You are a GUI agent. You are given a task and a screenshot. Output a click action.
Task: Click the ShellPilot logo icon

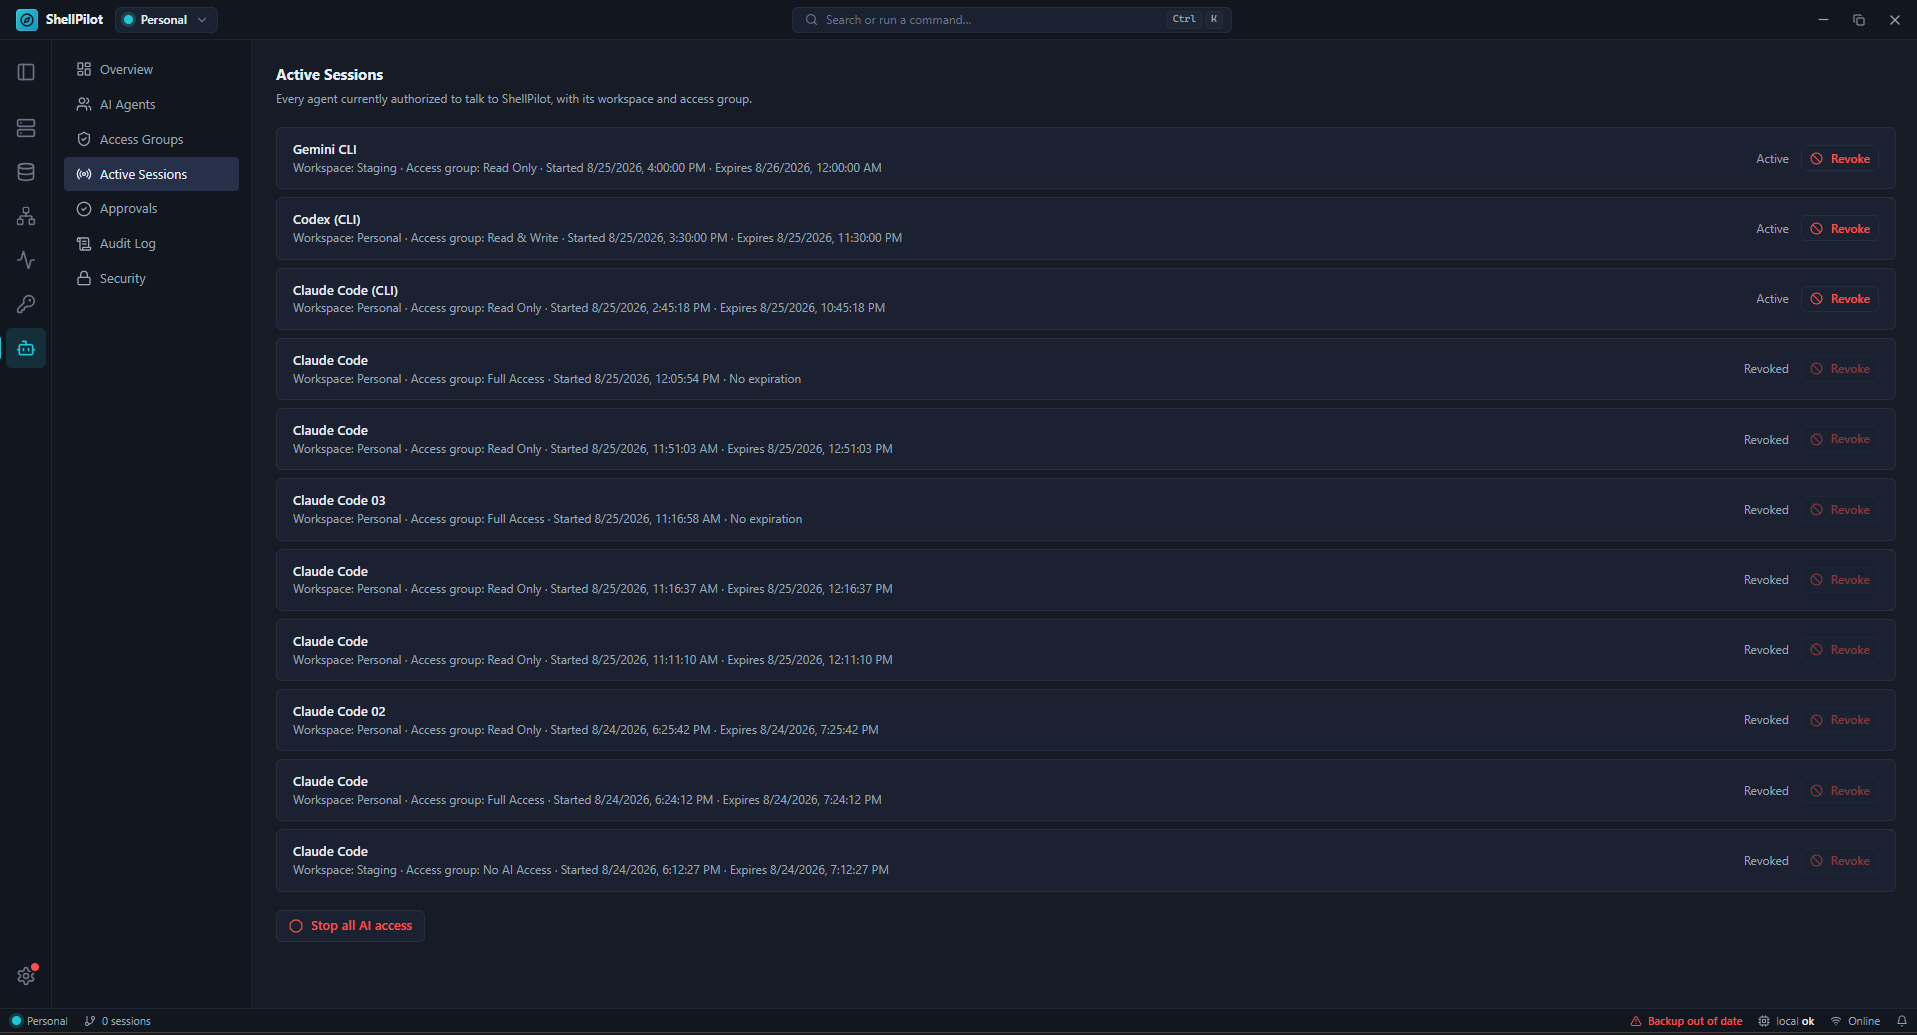[27, 20]
